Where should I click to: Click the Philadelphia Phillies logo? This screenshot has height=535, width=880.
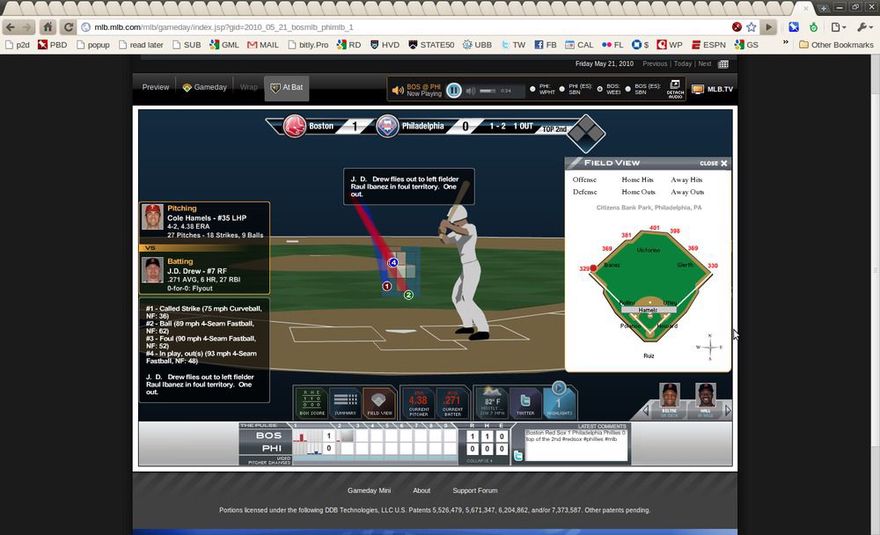click(x=387, y=126)
